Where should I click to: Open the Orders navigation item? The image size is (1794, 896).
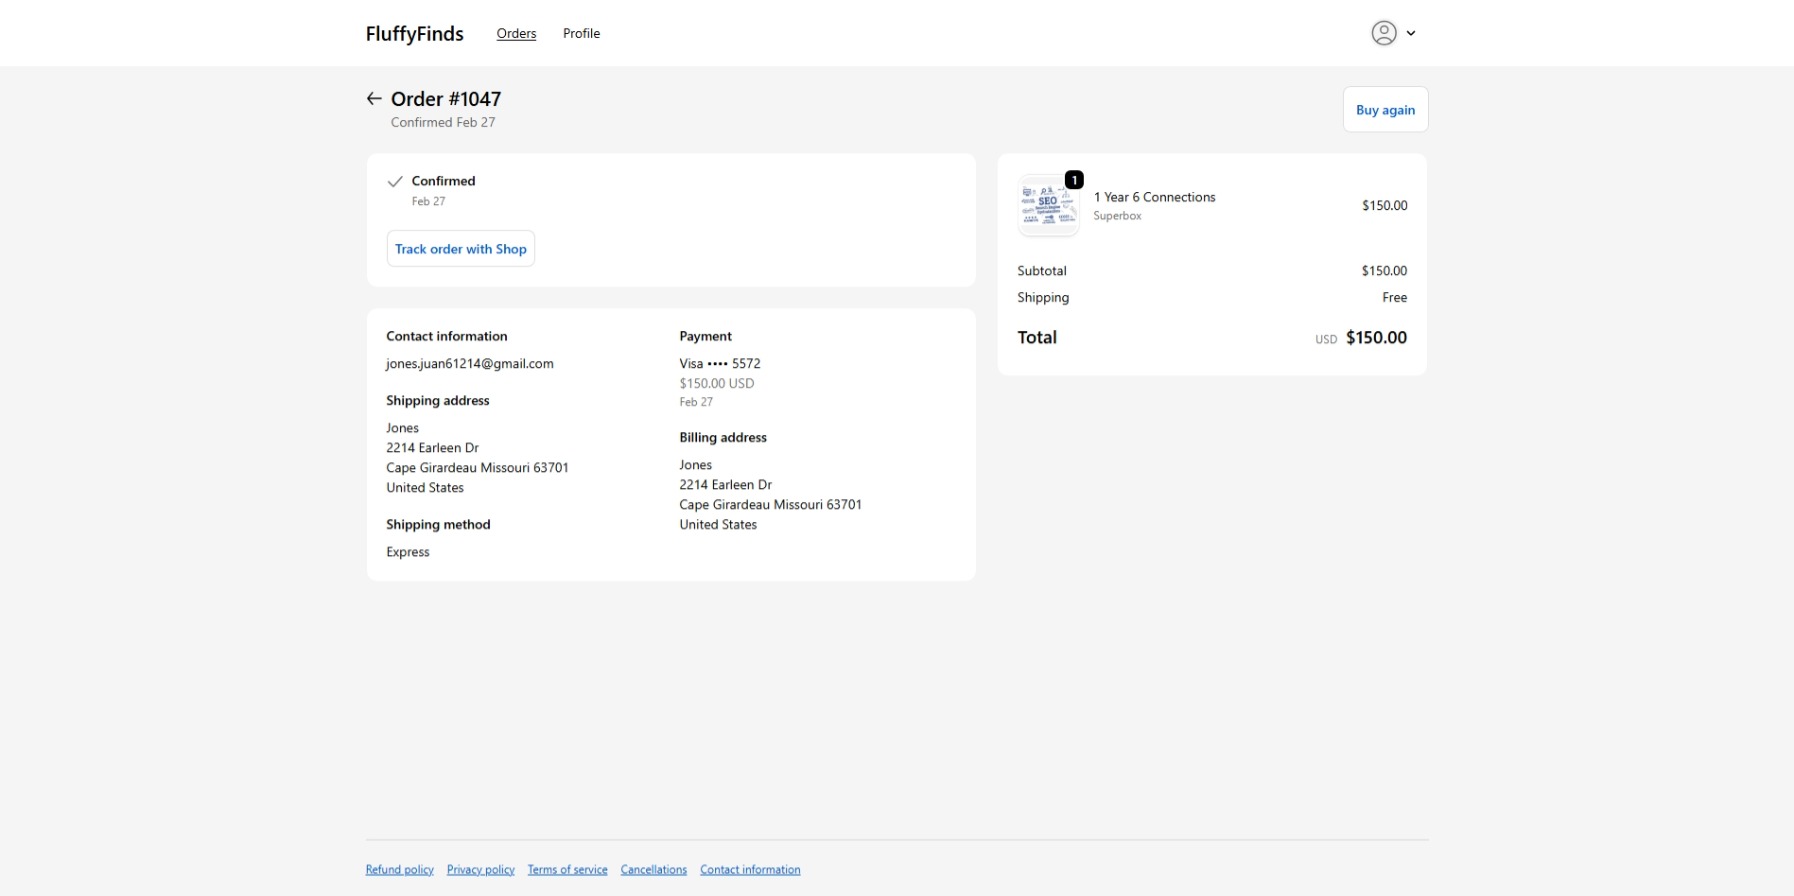[516, 34]
